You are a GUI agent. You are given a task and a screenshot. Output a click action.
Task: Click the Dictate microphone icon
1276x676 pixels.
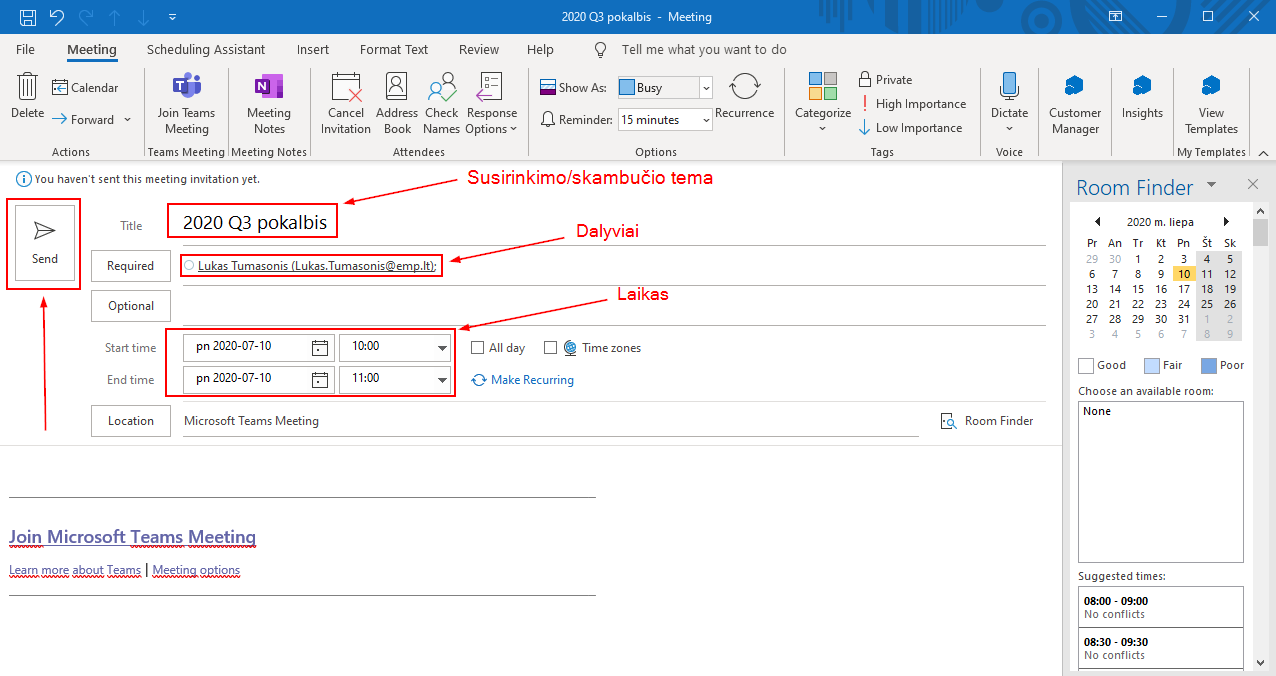(x=1009, y=88)
